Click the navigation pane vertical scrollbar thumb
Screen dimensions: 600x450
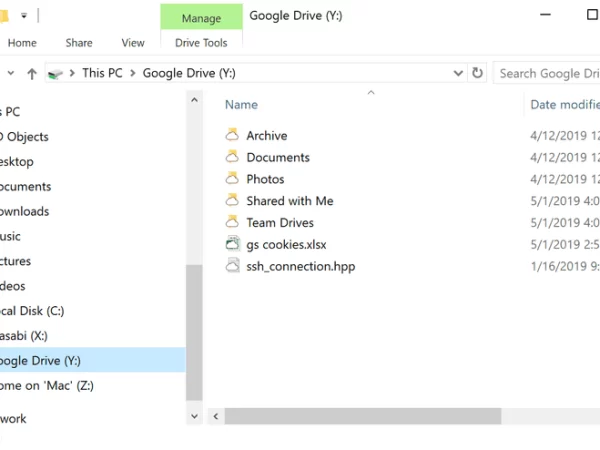tap(194, 332)
